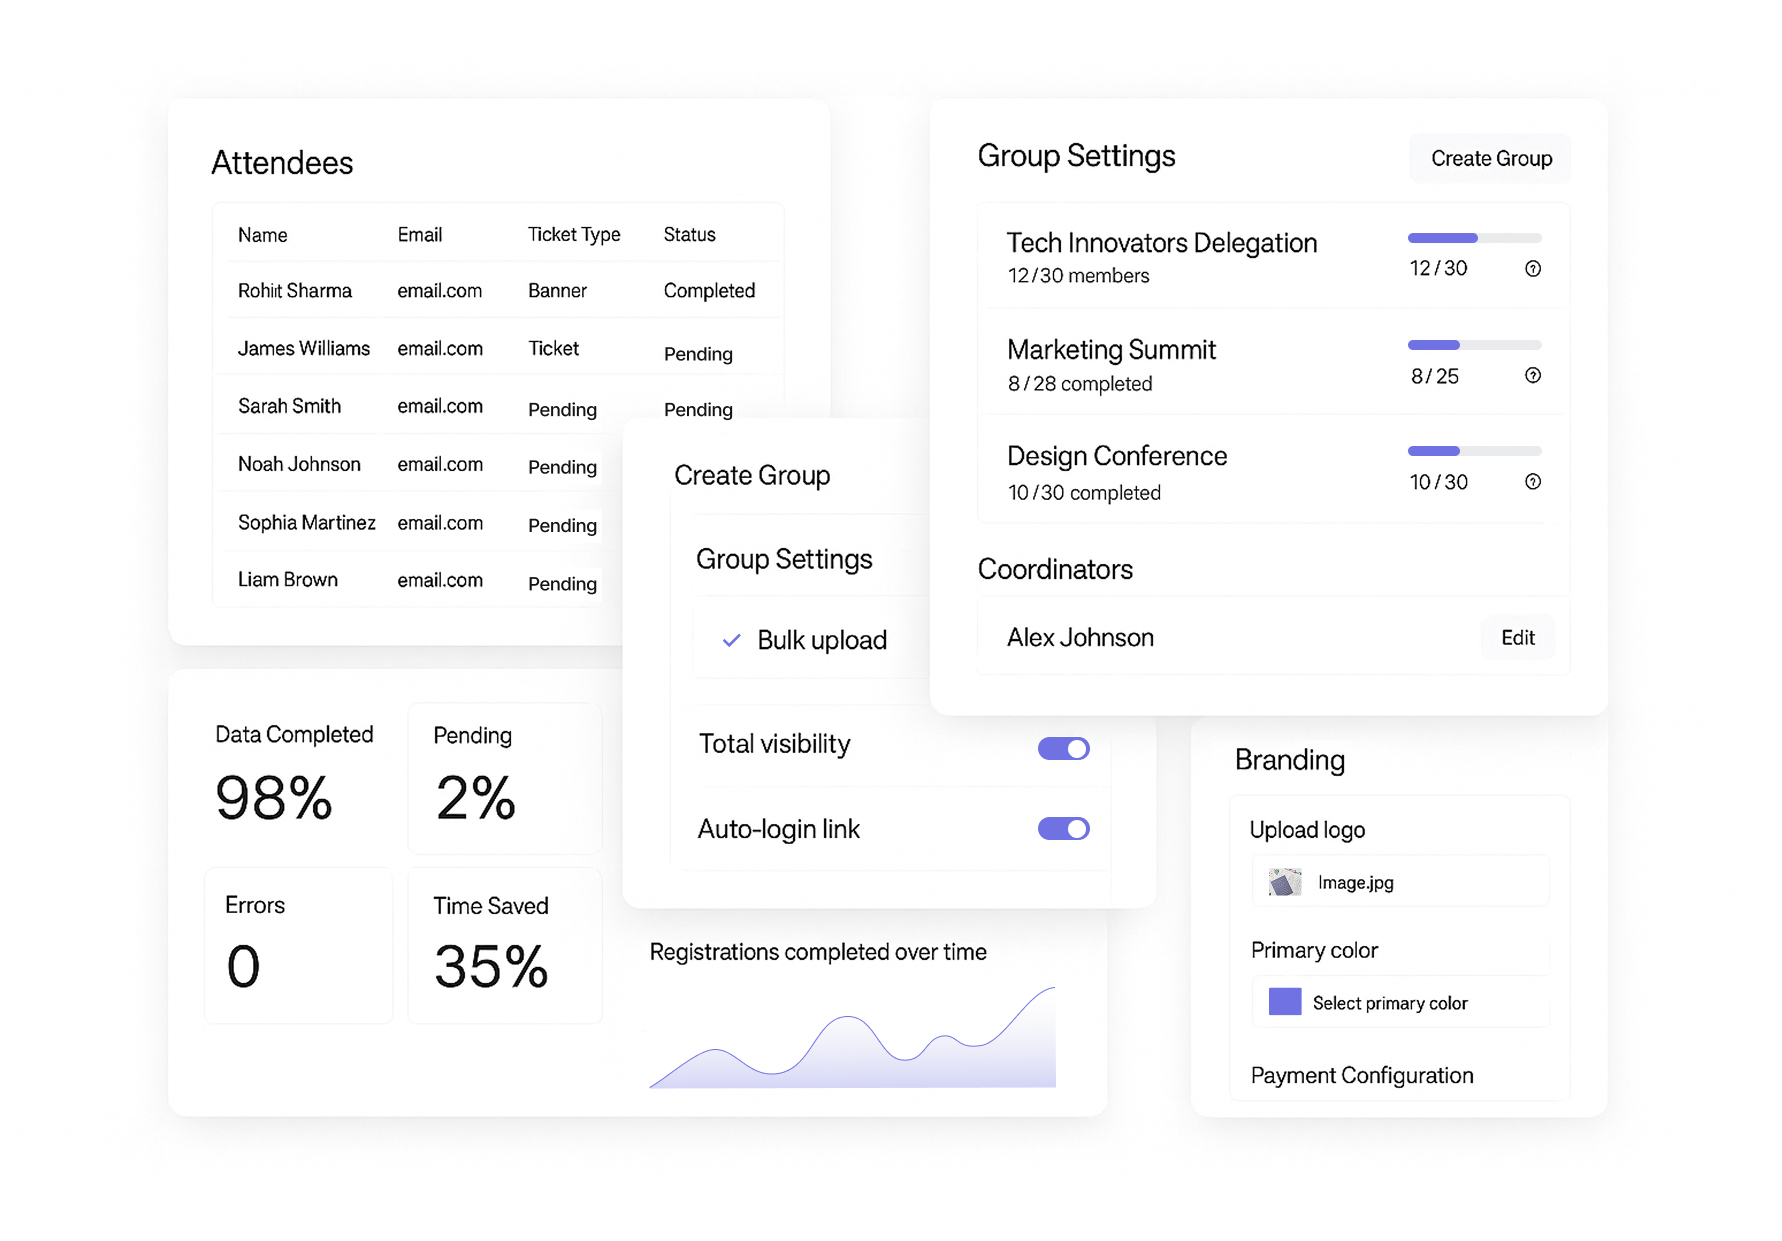The image size is (1782, 1241).
Task: Click the Select primary color field
Action: [1400, 1003]
